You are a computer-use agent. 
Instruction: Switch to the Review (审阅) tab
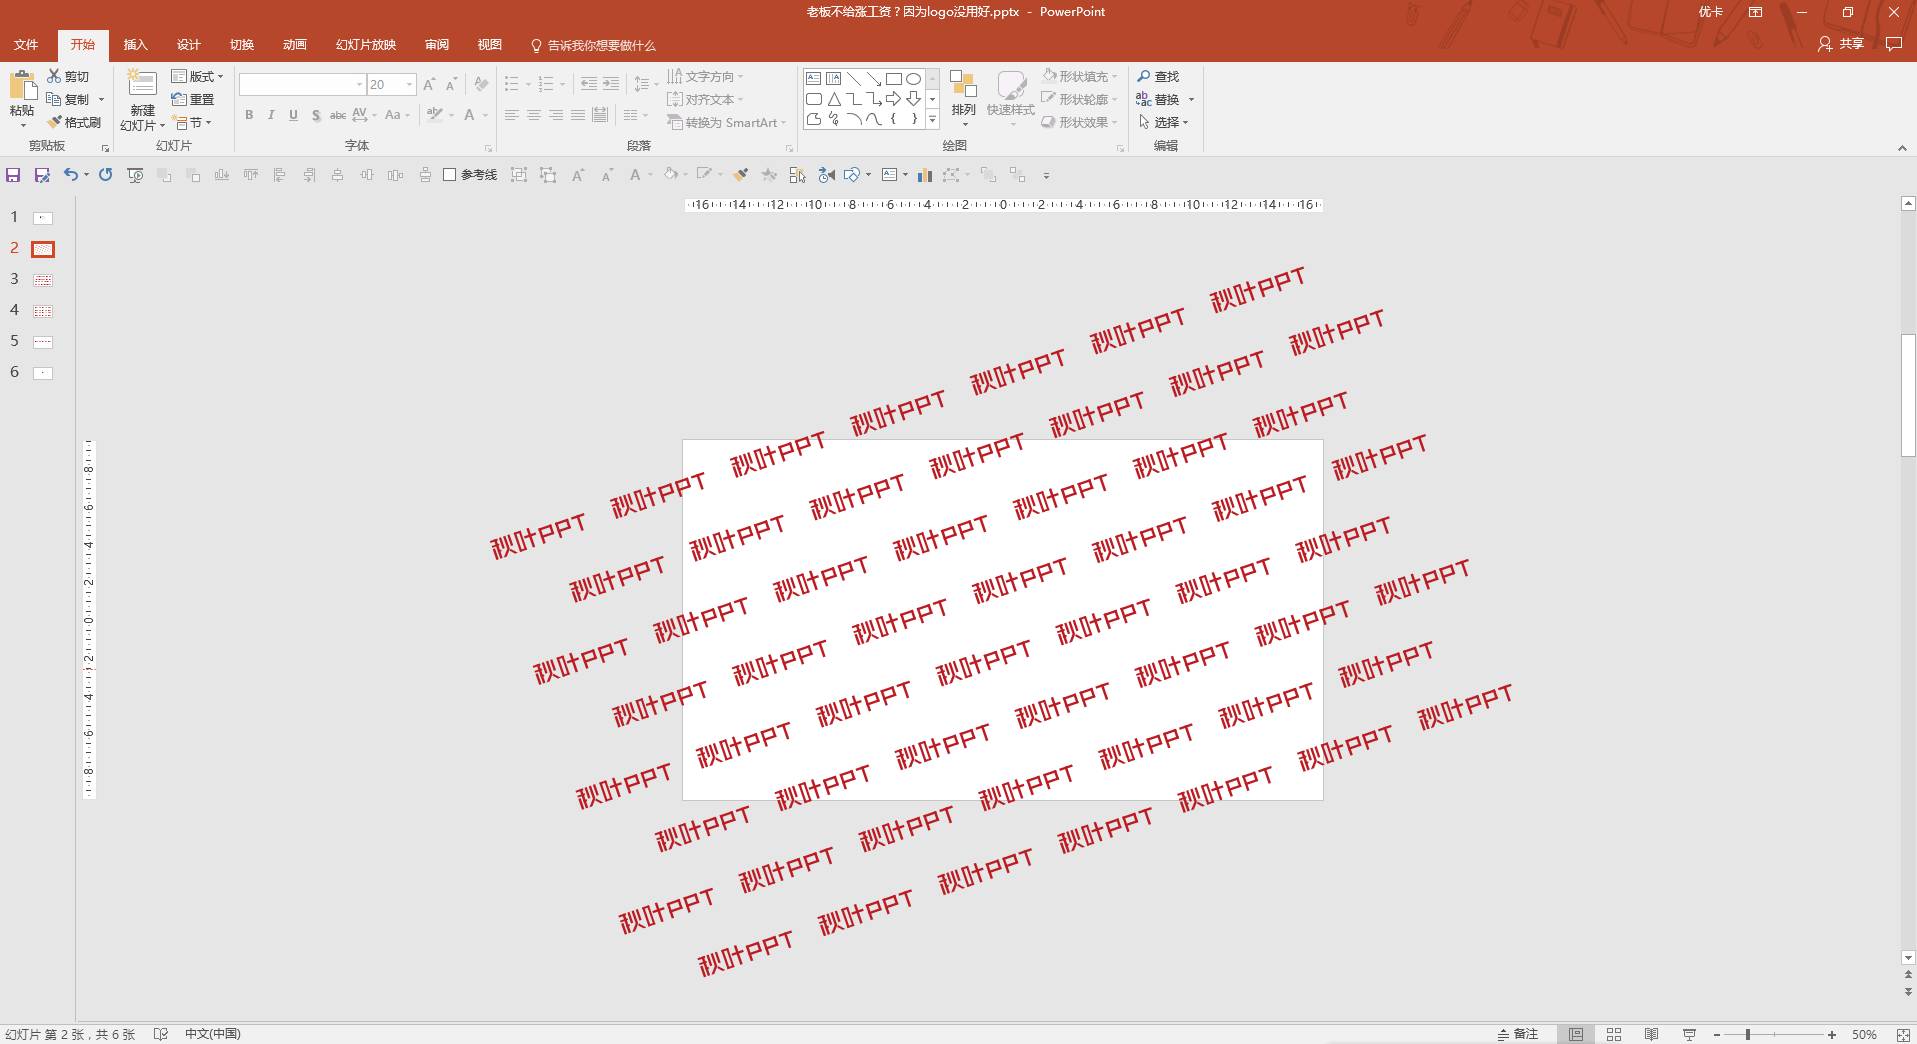(436, 45)
